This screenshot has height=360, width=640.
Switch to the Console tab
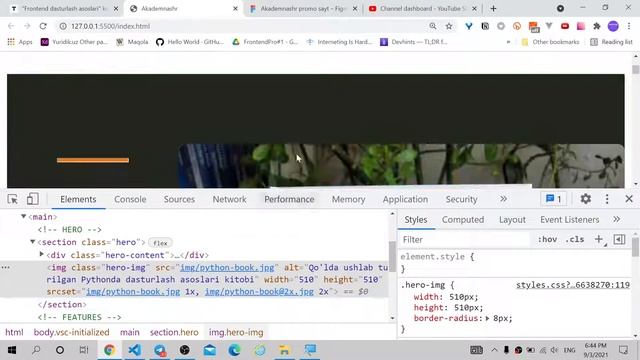tap(130, 199)
